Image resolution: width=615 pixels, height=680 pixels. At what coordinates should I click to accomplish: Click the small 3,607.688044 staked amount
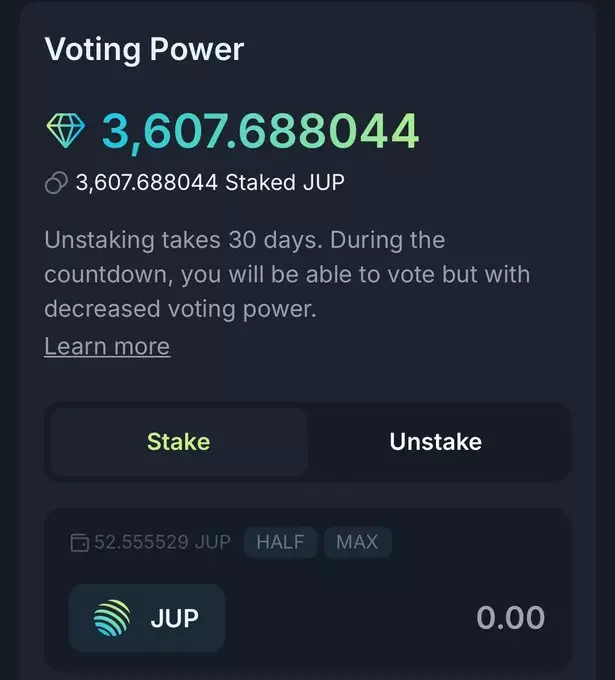146,183
